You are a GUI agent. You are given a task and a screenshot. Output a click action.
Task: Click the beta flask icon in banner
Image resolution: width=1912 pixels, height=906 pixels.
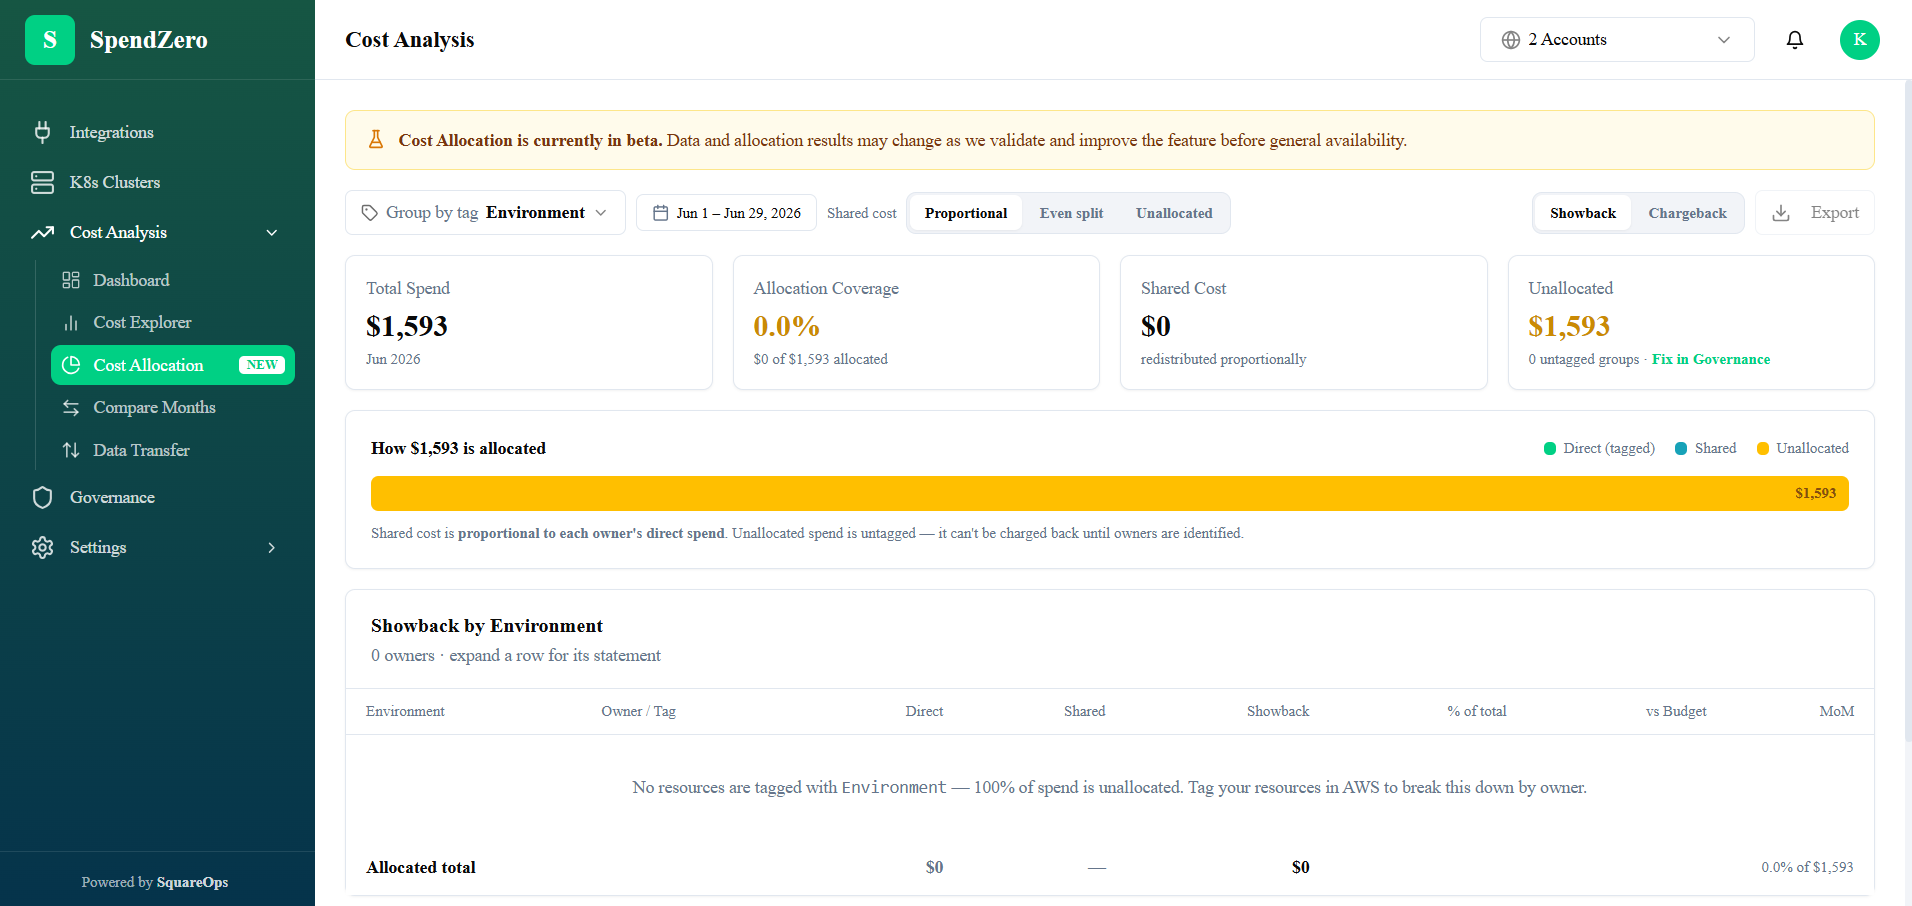[x=376, y=140]
